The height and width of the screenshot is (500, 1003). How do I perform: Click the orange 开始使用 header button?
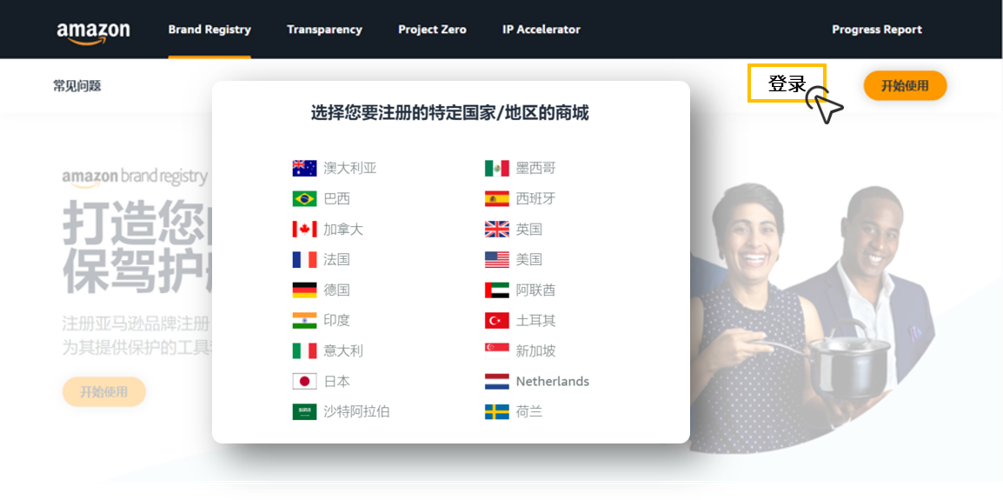click(x=905, y=86)
